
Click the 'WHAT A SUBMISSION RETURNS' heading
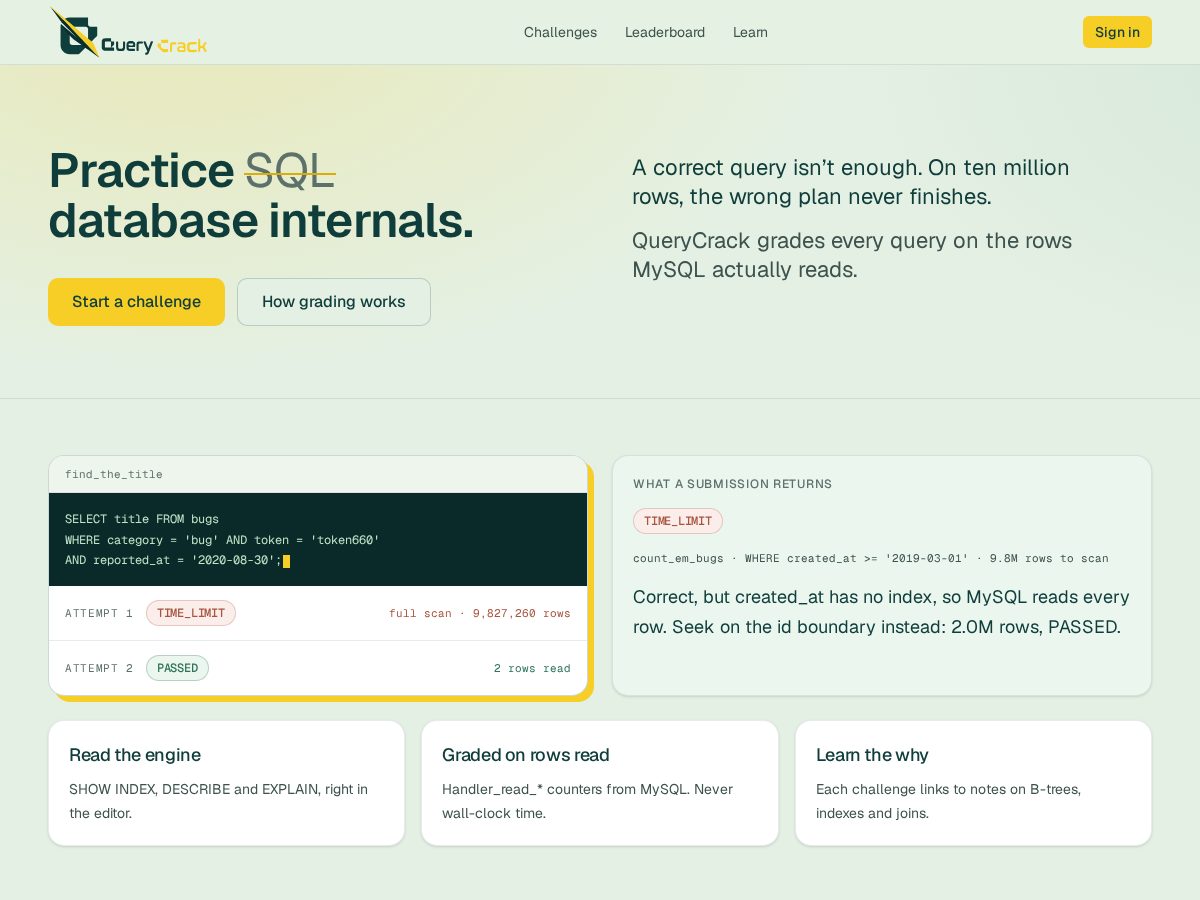click(732, 484)
